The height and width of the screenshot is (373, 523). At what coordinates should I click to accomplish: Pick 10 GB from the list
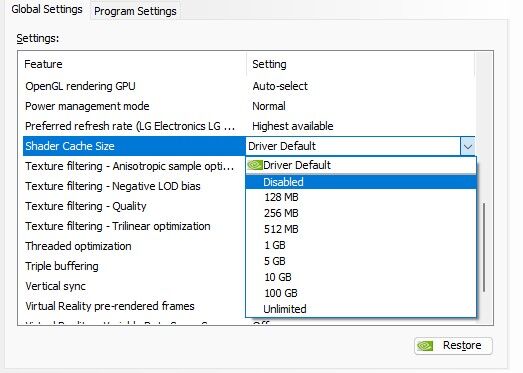[361, 277]
